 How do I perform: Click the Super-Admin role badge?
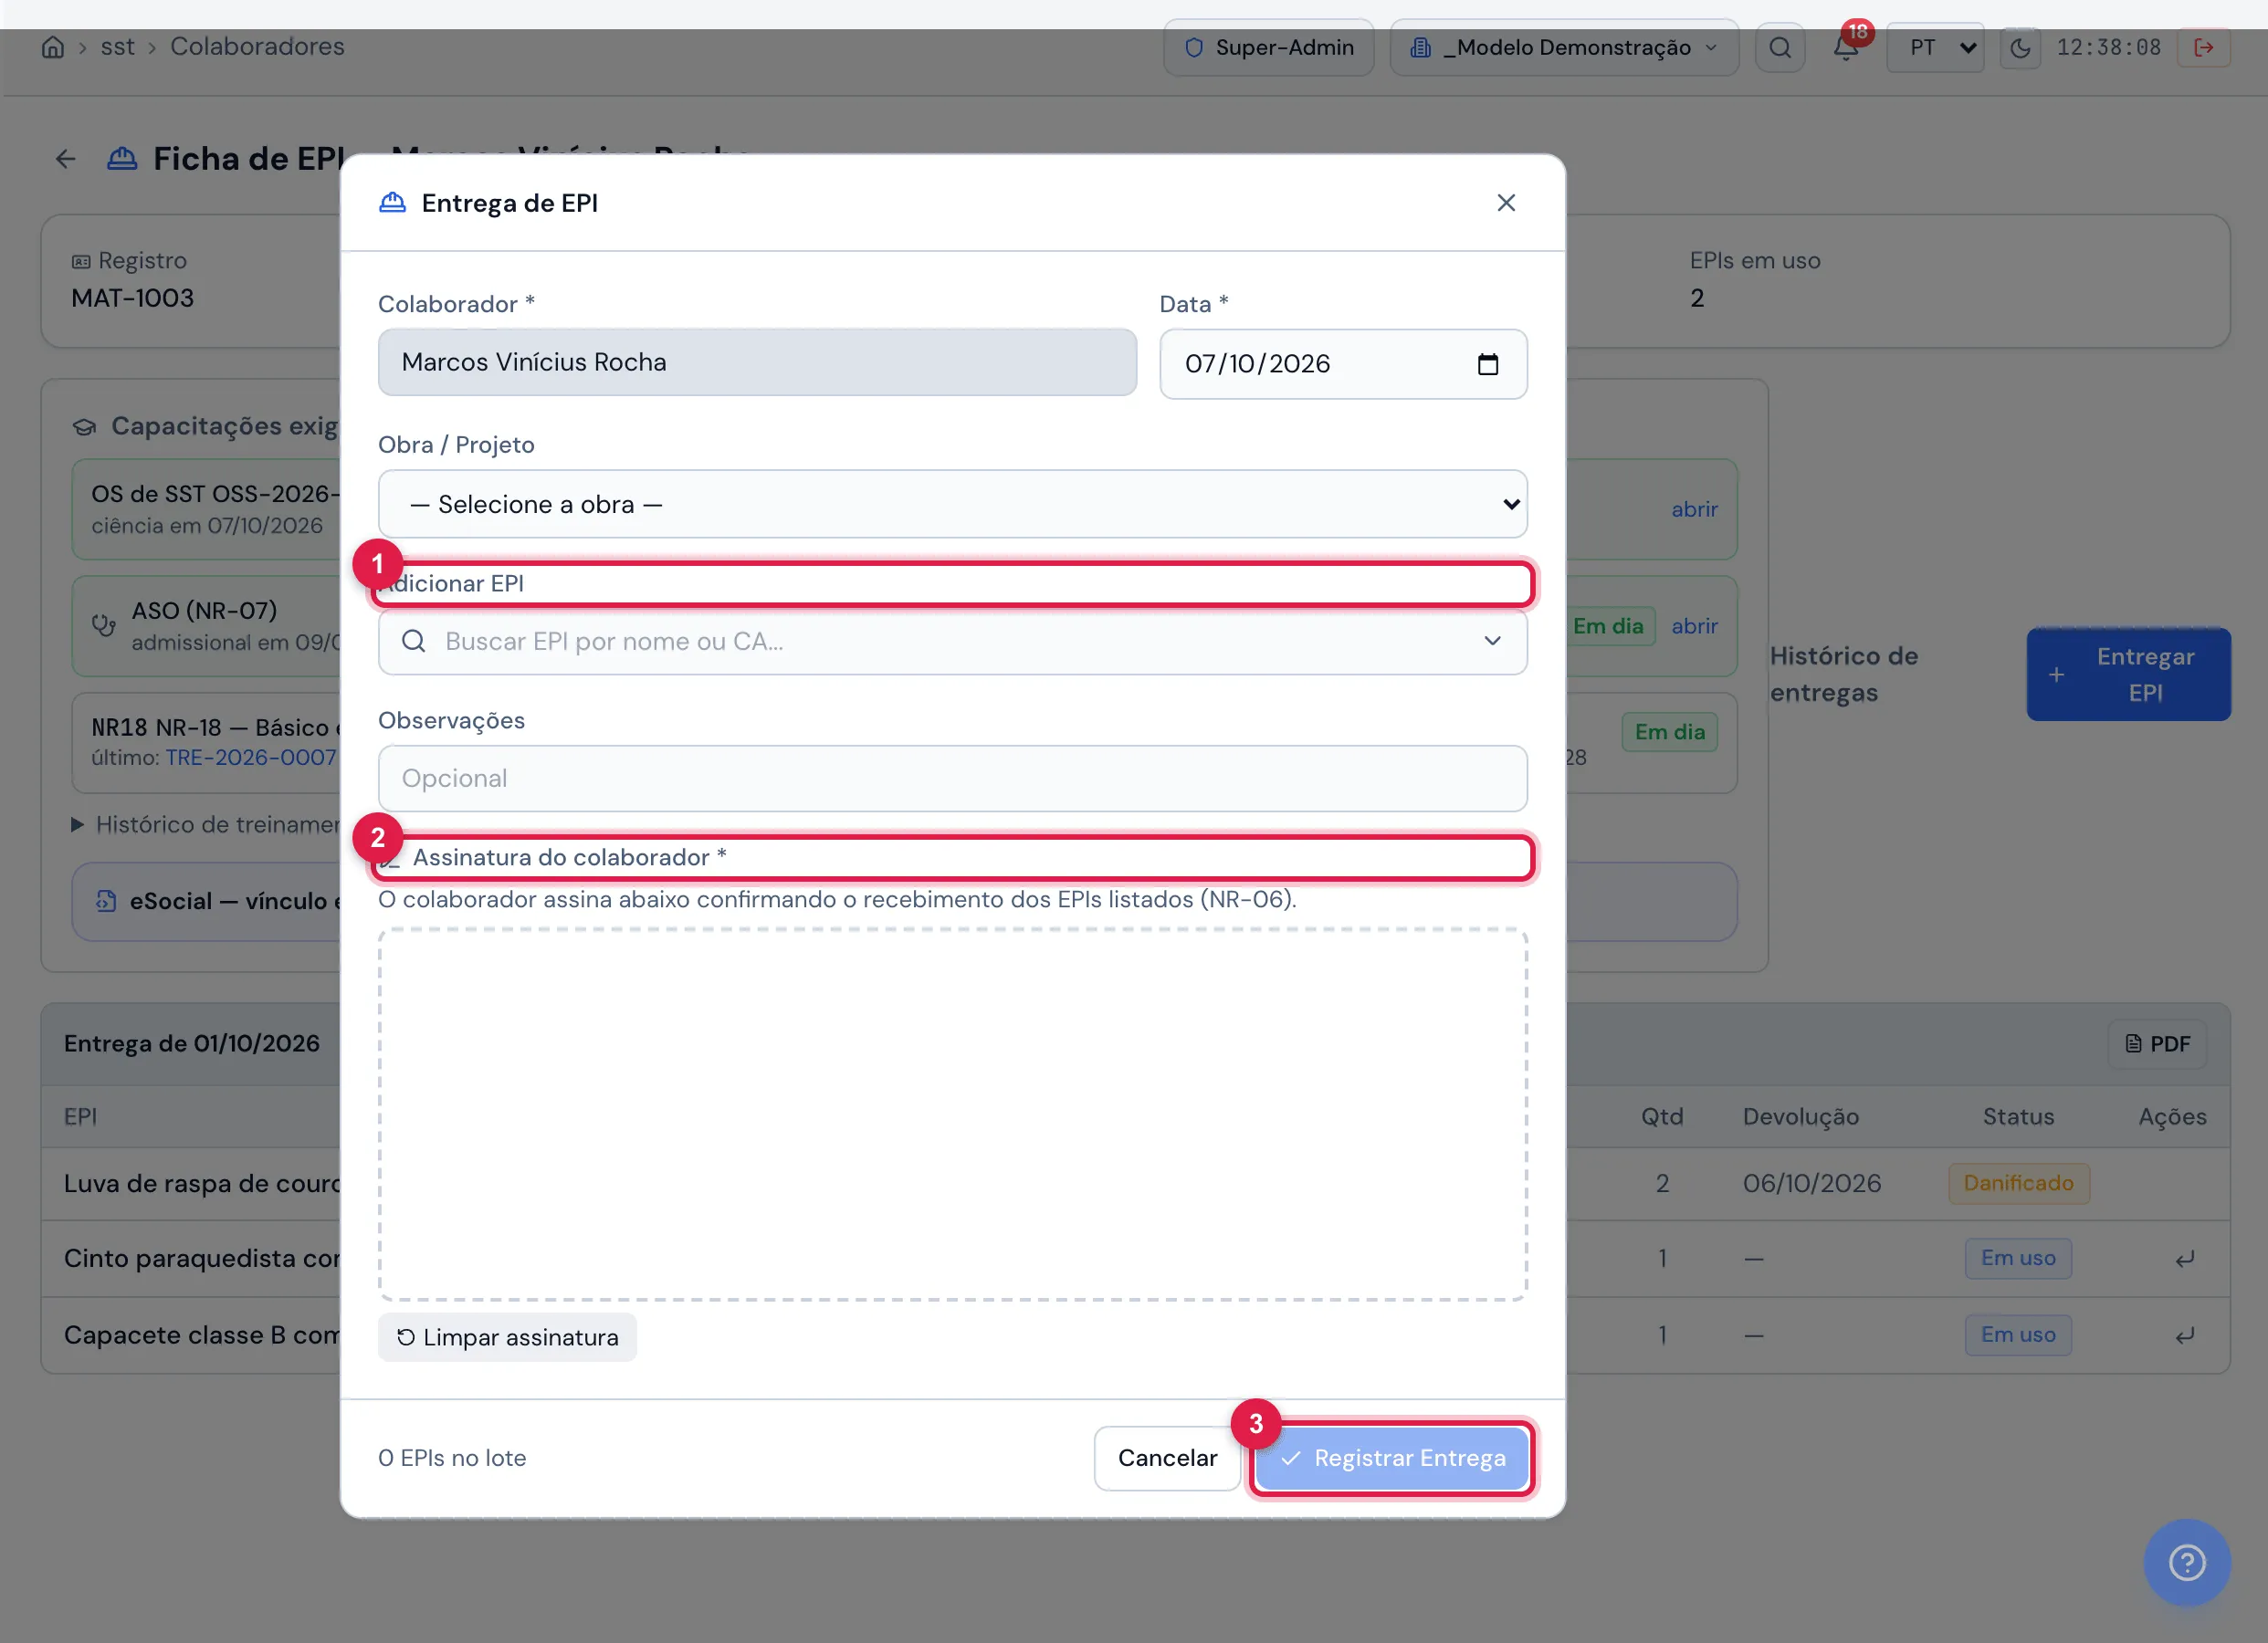click(1269, 47)
